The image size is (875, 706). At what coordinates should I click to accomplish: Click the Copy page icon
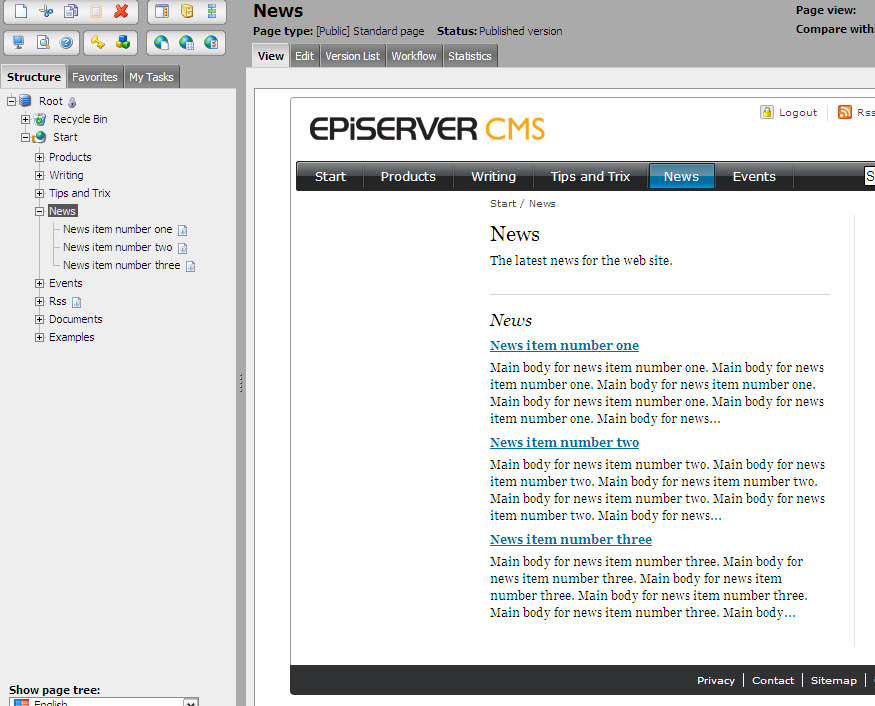click(71, 12)
